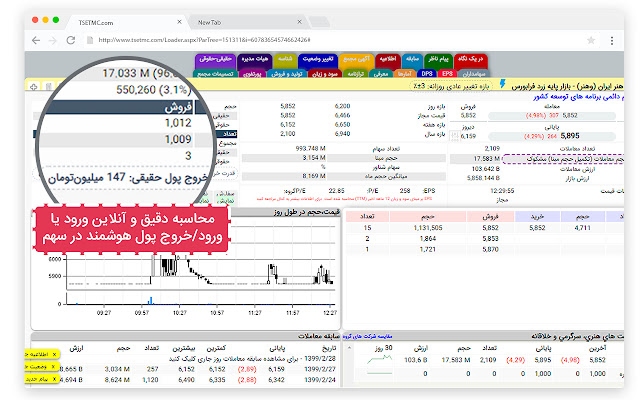Bookmark the page with the star icon
The height and width of the screenshot is (400, 640).
point(591,40)
